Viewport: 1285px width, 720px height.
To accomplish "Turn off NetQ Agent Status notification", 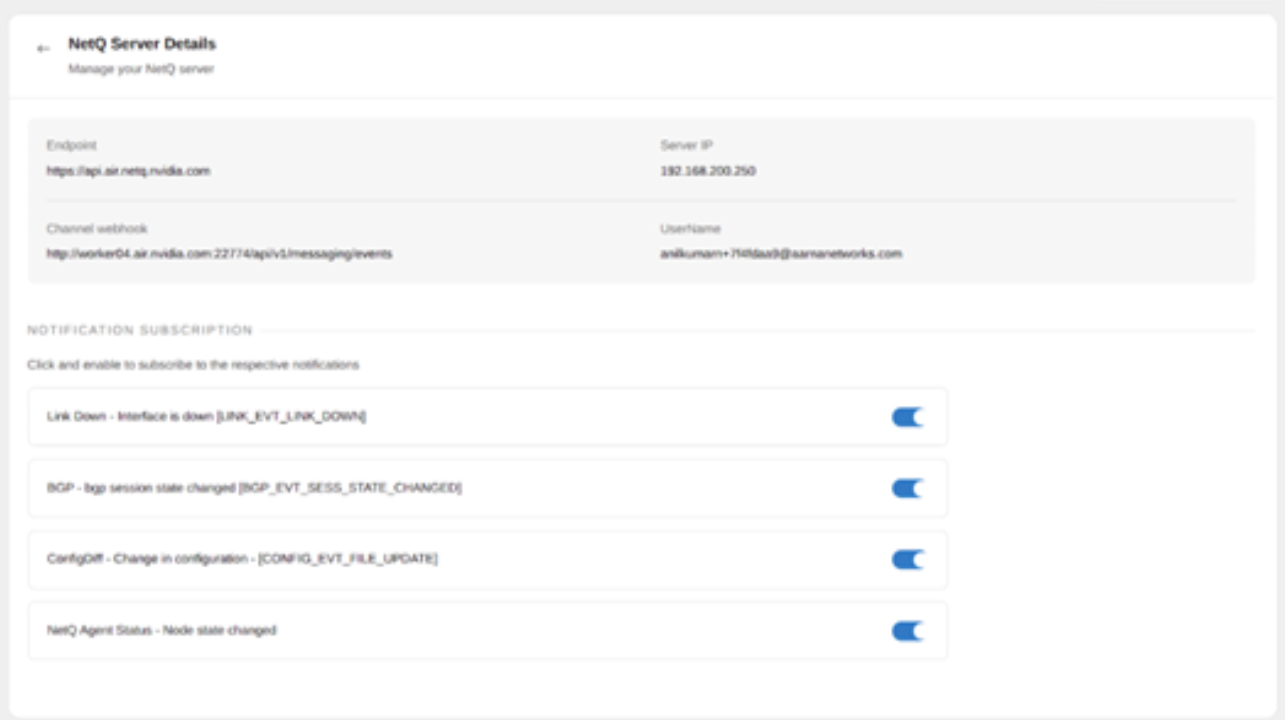I will pos(907,631).
